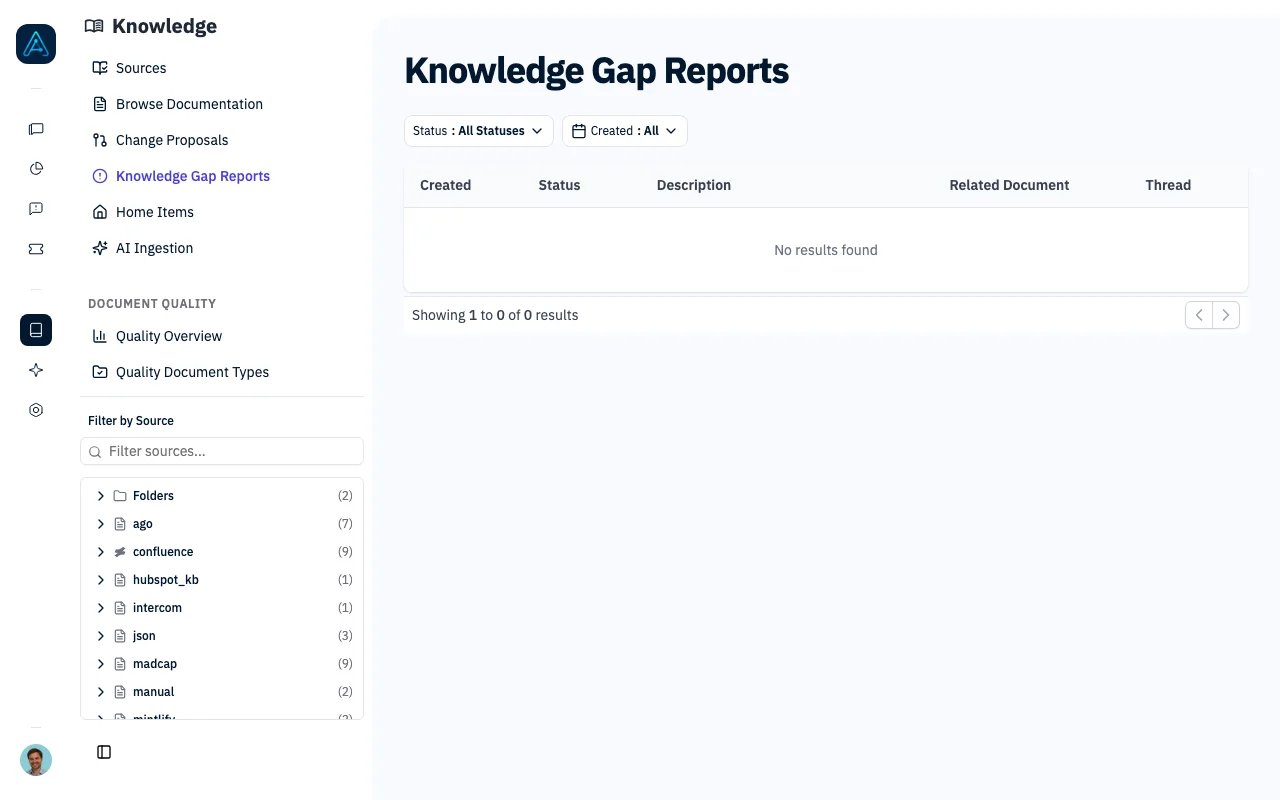Click the confluence logo icon
Viewport: 1280px width, 800px height.
tap(120, 552)
